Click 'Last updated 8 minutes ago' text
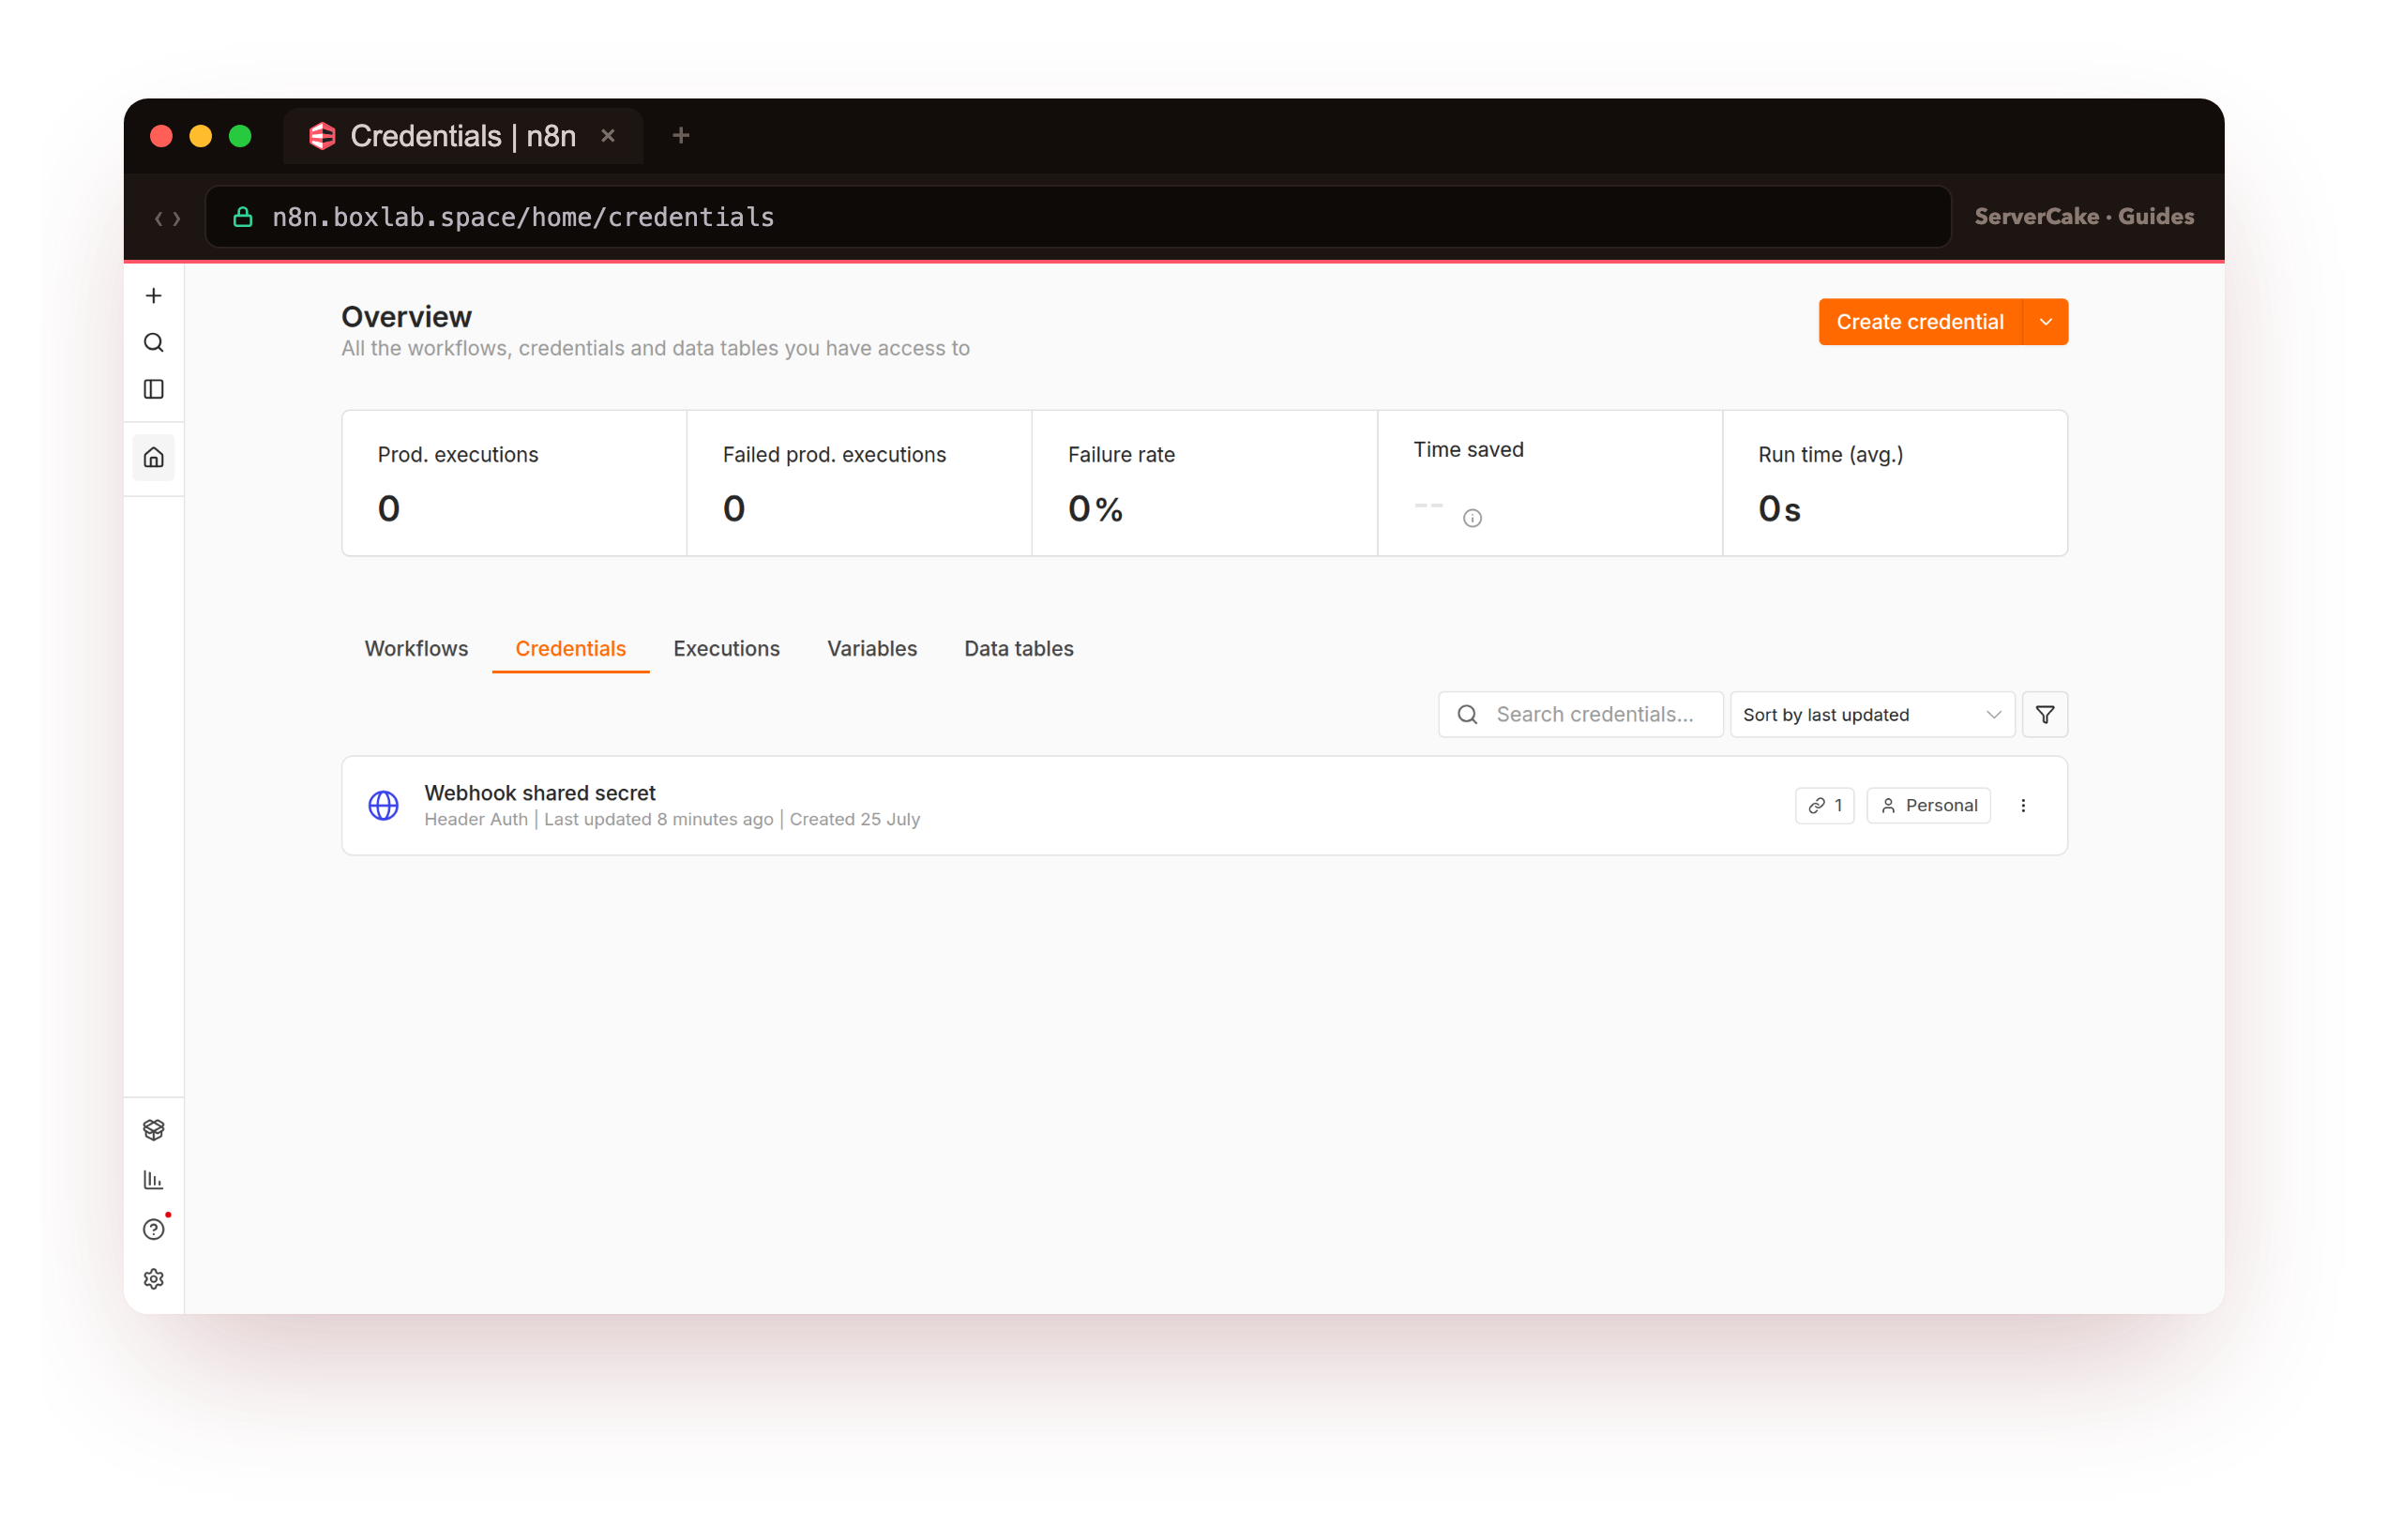Viewport: 2387px width, 1540px height. pyautogui.click(x=659, y=820)
